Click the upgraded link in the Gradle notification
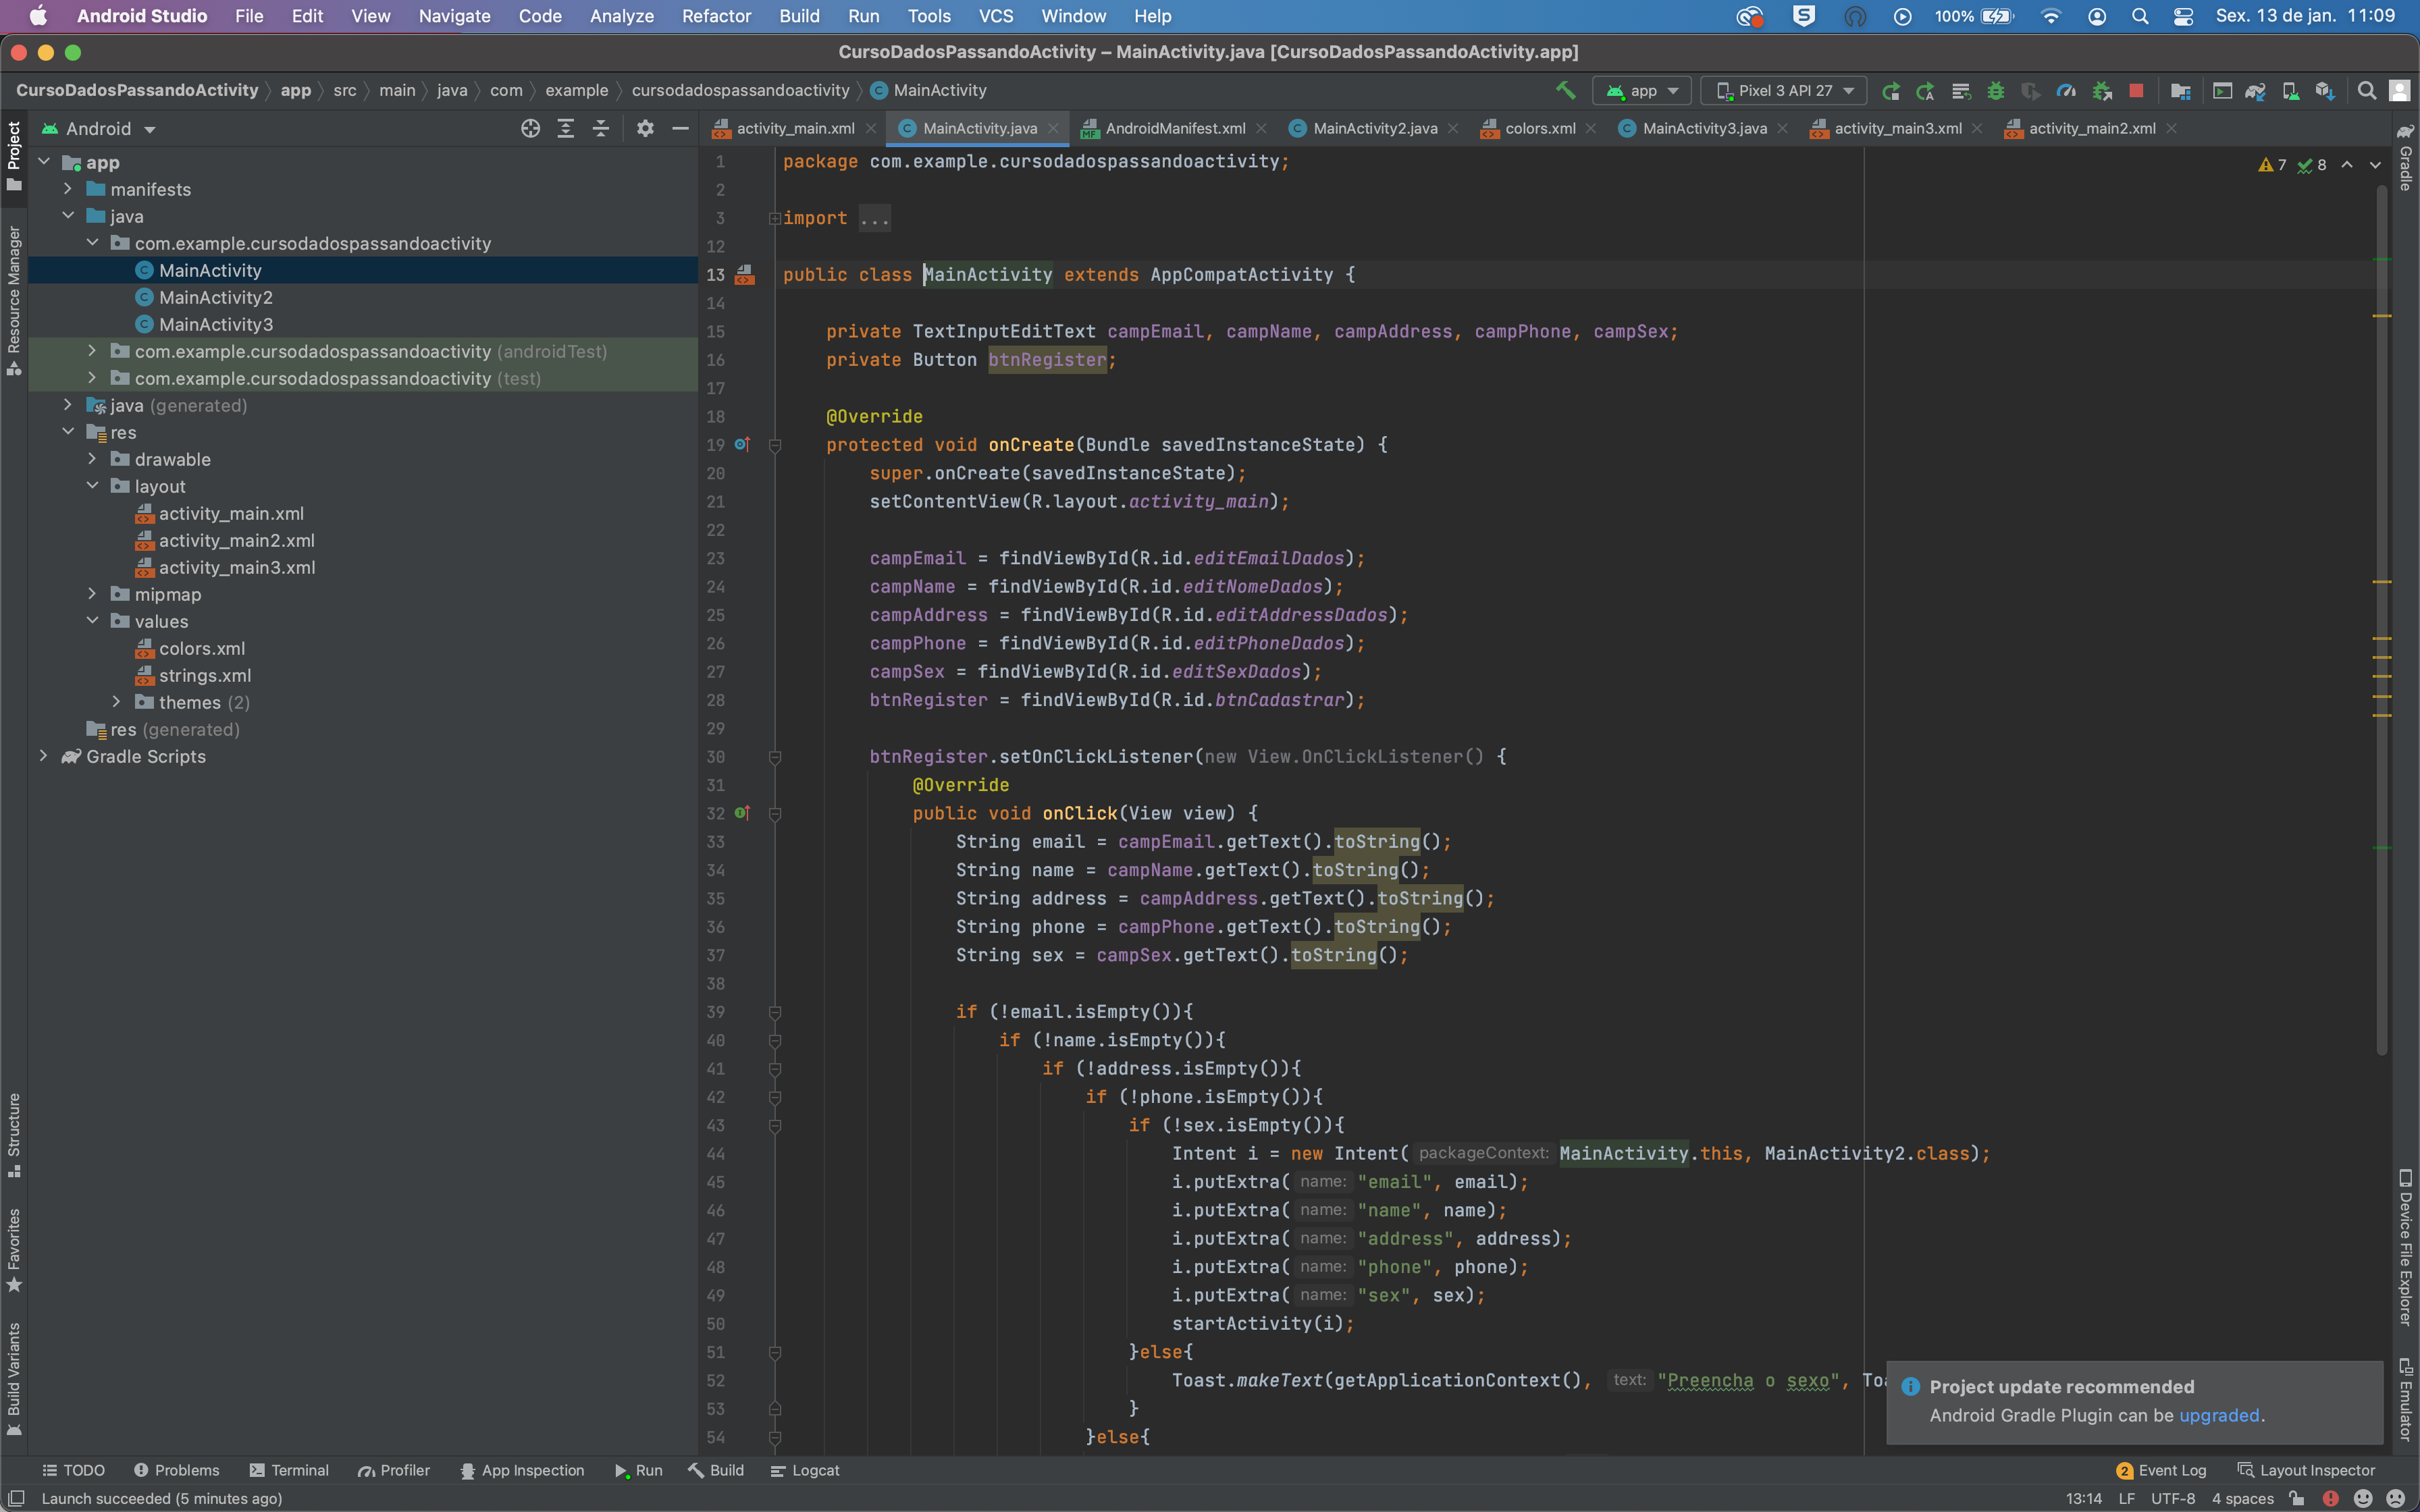The height and width of the screenshot is (1512, 2420). [x=2222, y=1415]
